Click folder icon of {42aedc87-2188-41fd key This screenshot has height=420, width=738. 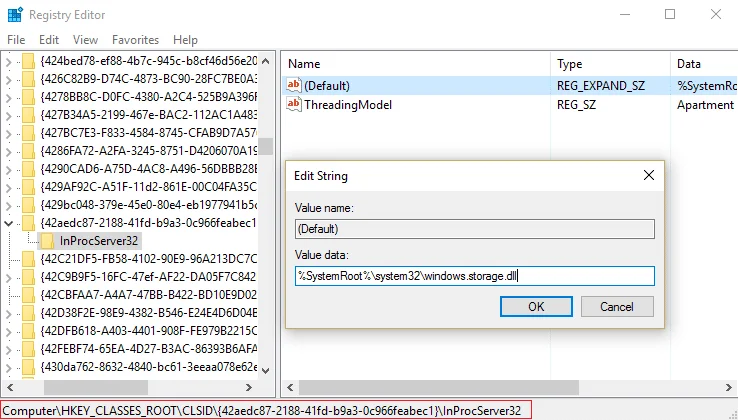coord(28,223)
